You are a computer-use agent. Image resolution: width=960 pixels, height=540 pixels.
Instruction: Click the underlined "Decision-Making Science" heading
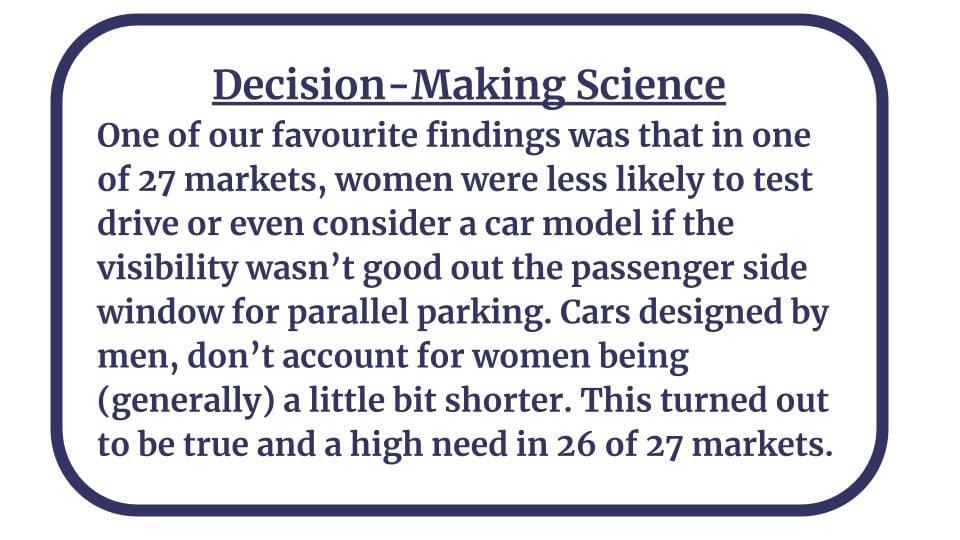[x=469, y=86]
